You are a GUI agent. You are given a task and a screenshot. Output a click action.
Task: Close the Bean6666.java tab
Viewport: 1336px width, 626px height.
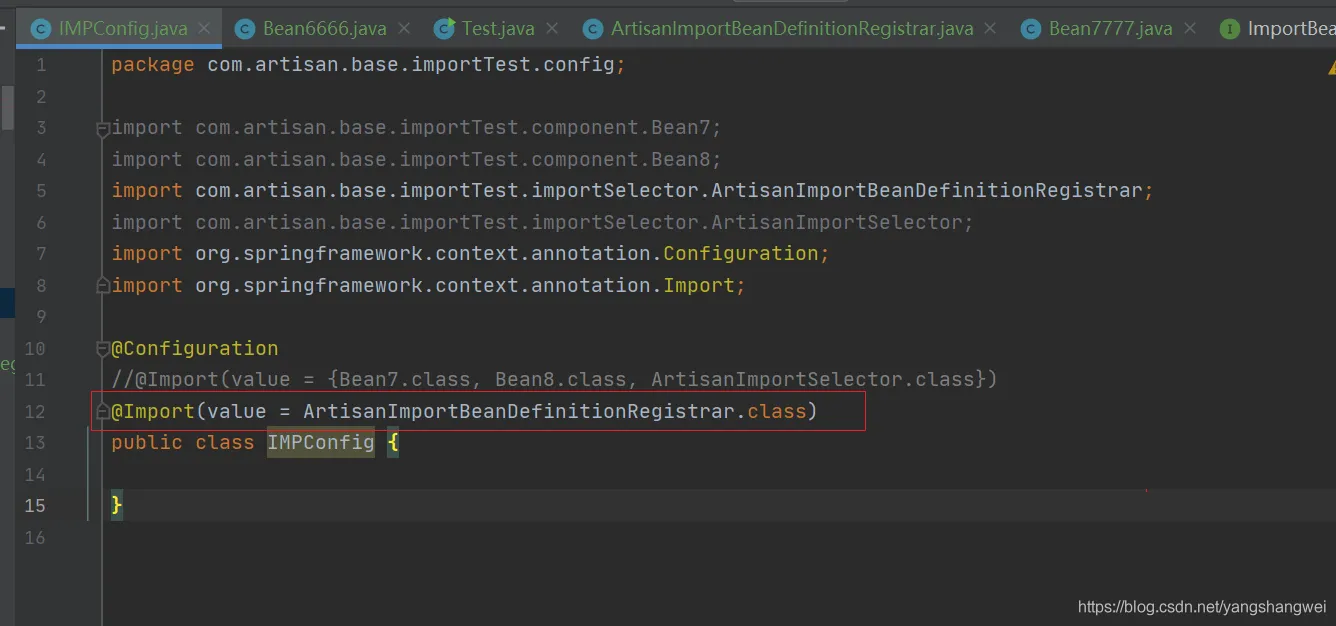(x=403, y=29)
